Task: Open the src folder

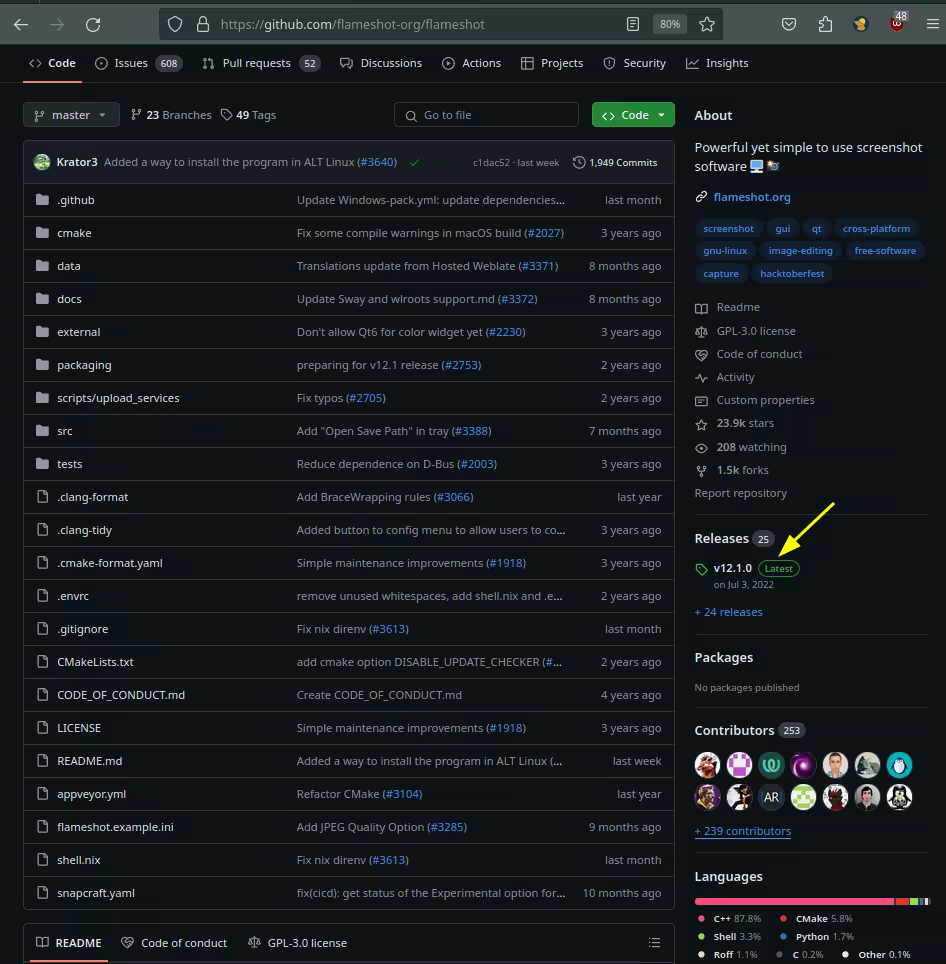Action: 65,431
